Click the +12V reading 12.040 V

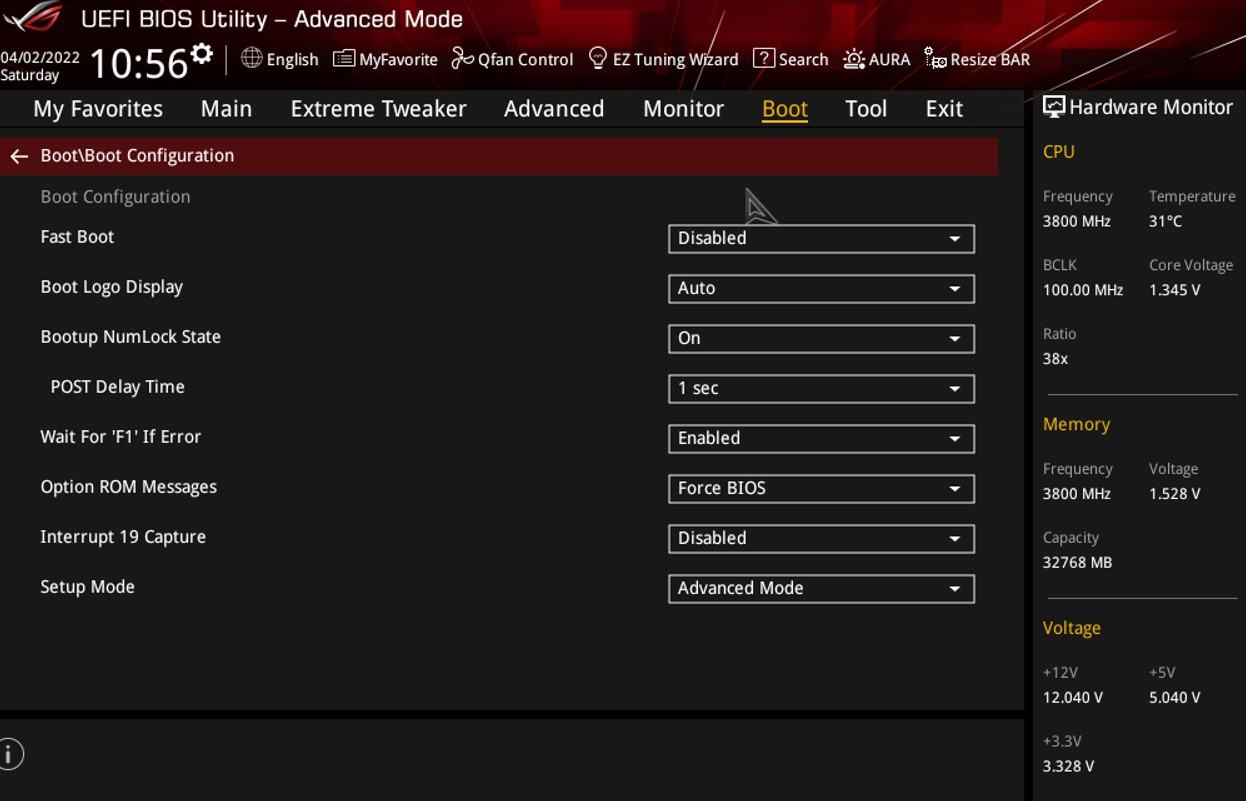click(1073, 698)
